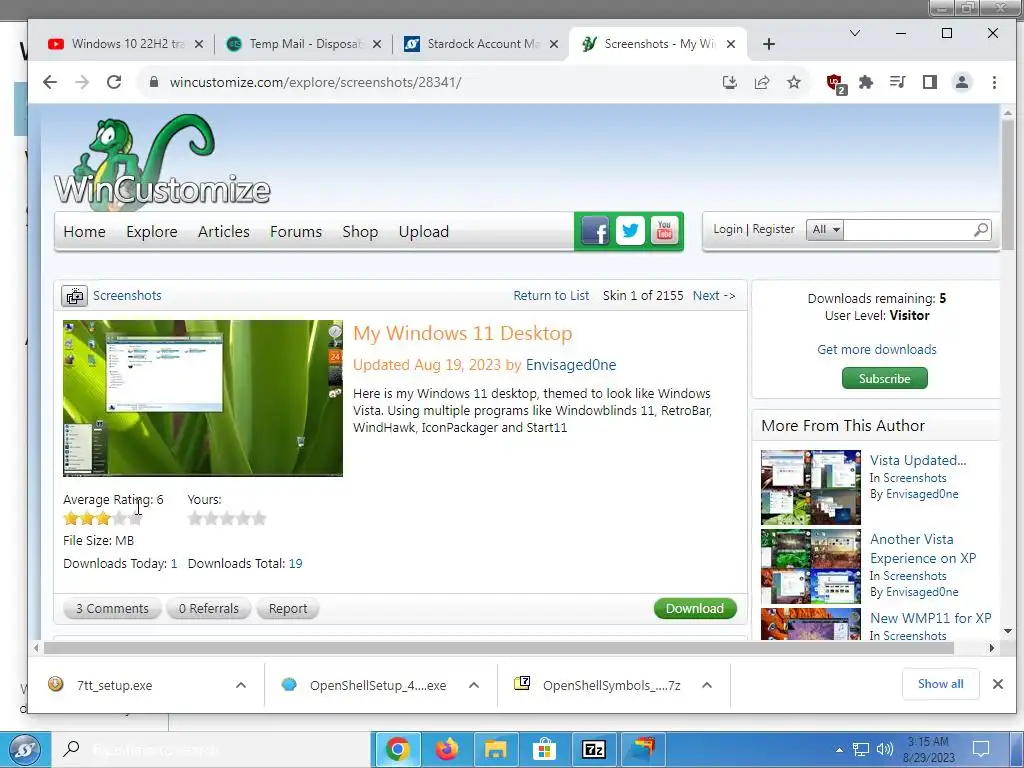The height and width of the screenshot is (768, 1024).
Task: Open the volume control in system tray
Action: pos(884,749)
